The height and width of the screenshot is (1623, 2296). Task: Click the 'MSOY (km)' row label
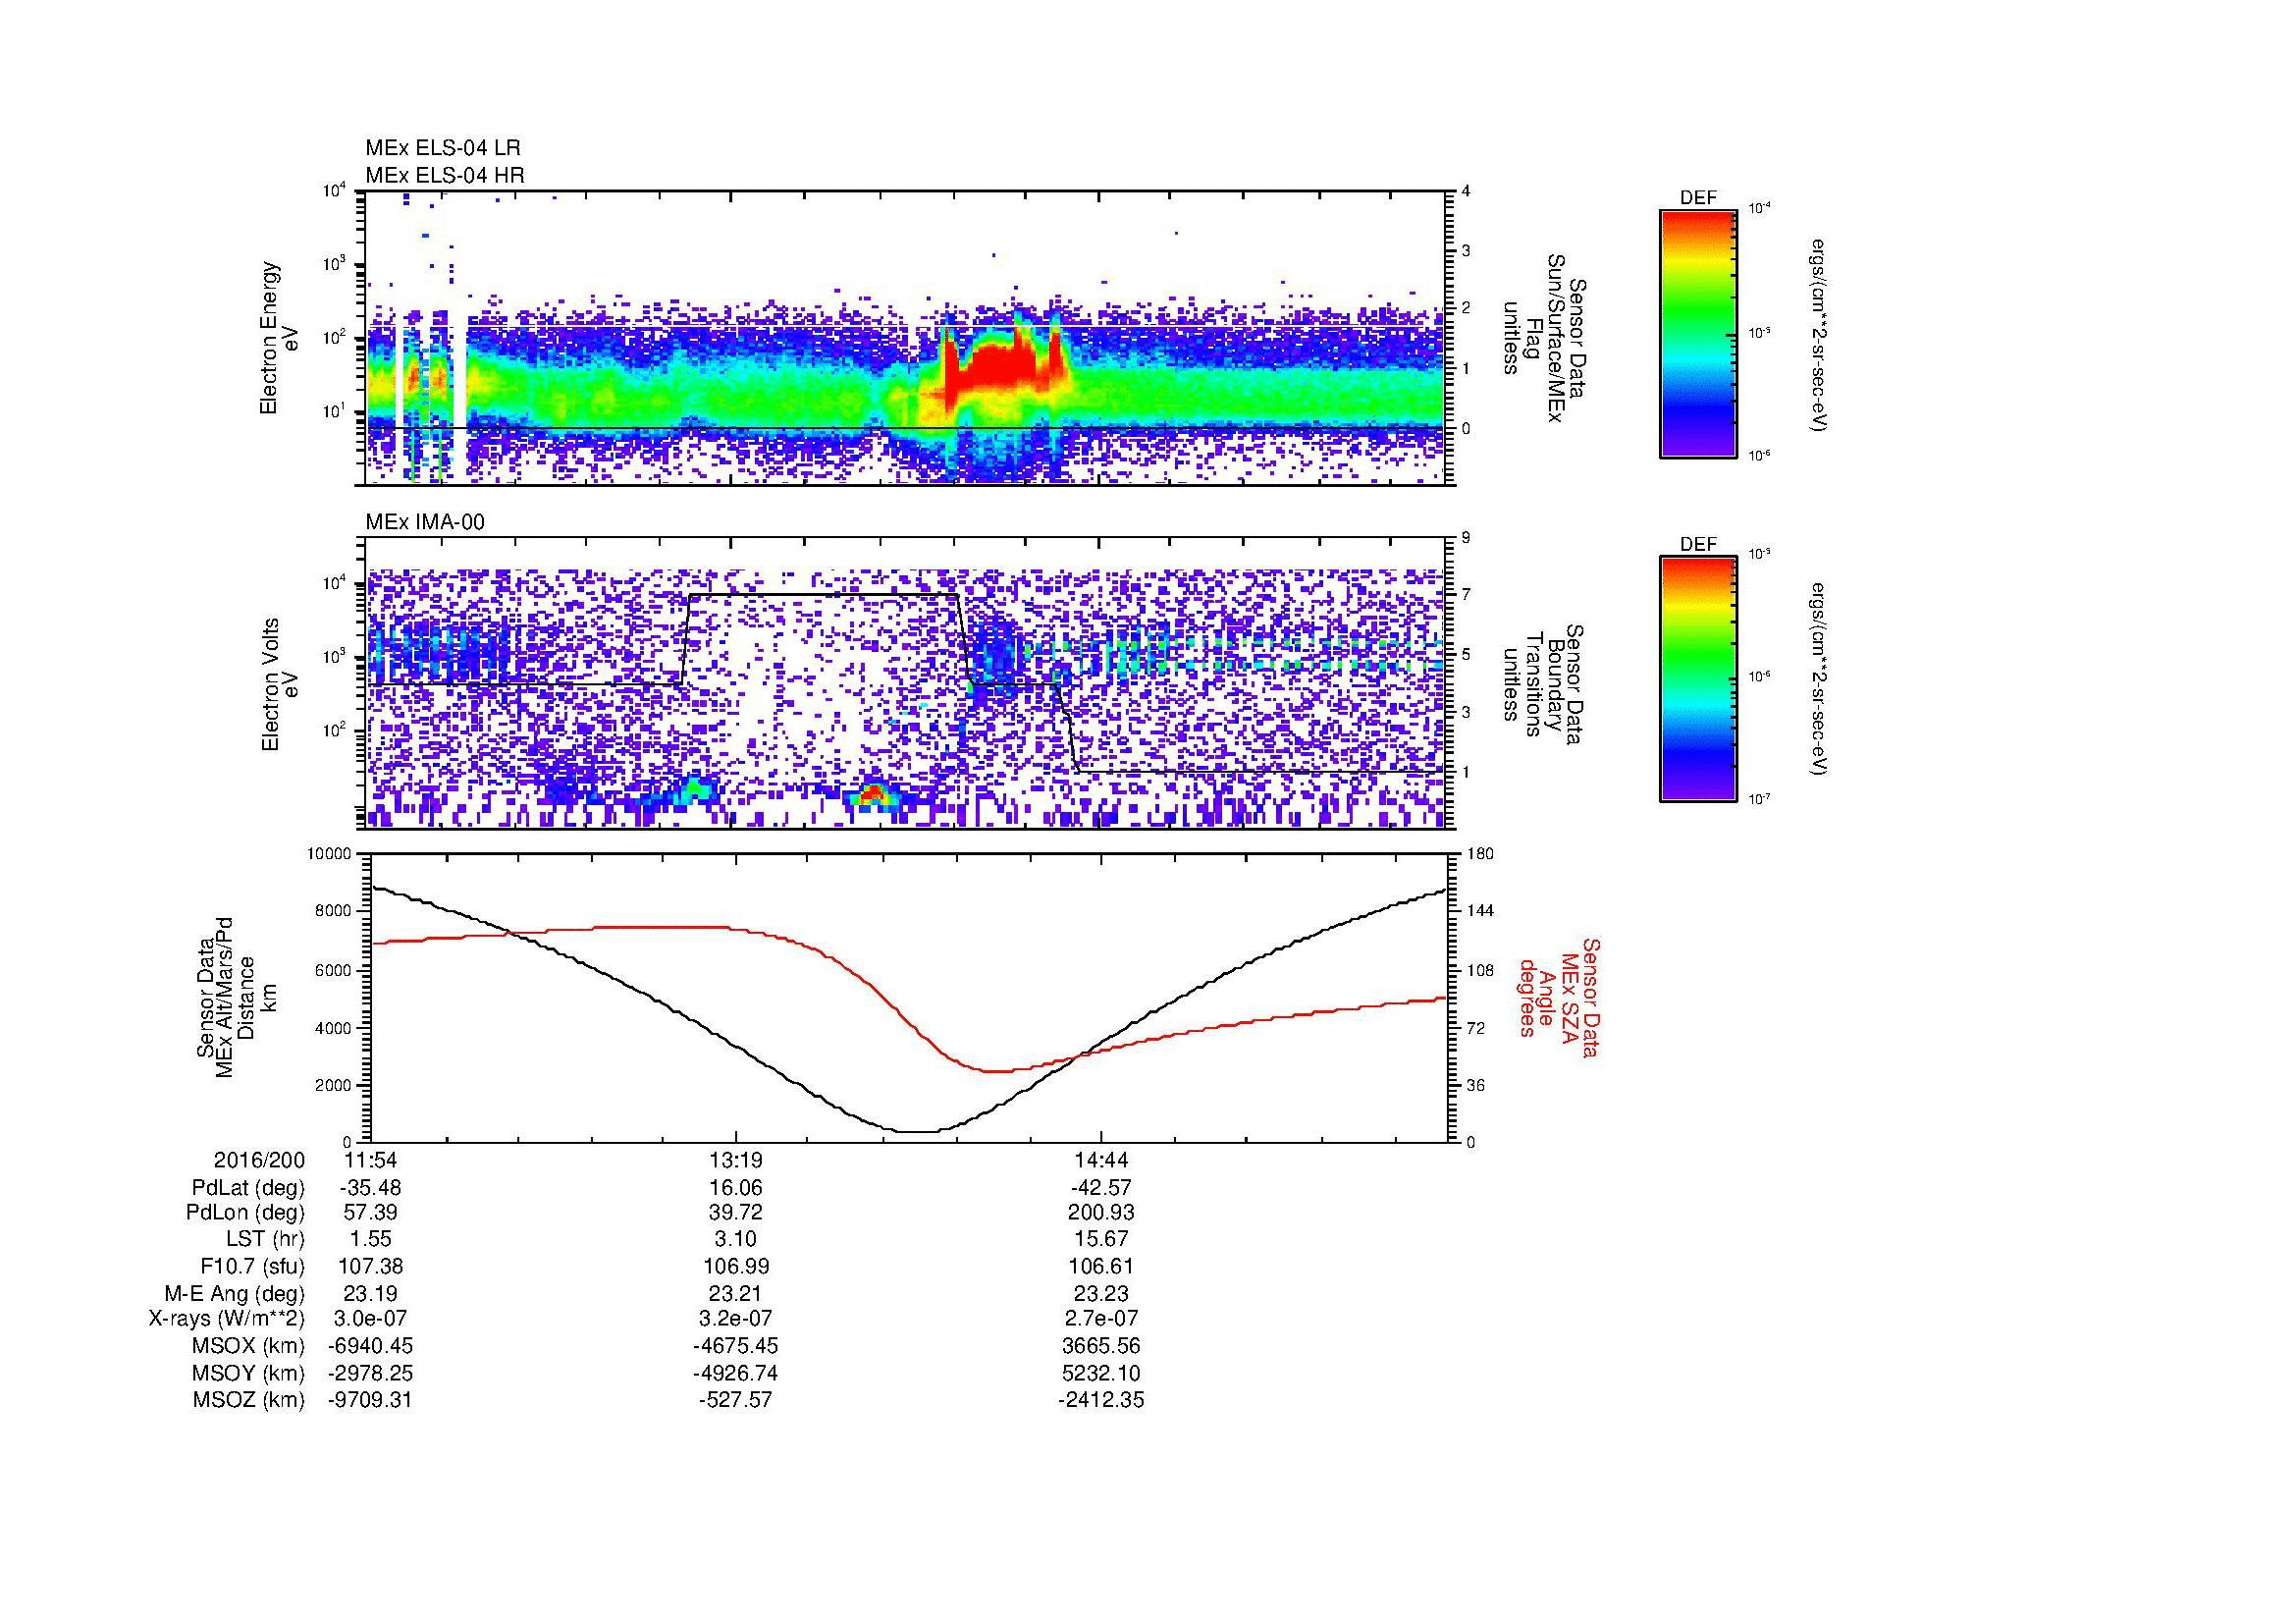[249, 1373]
